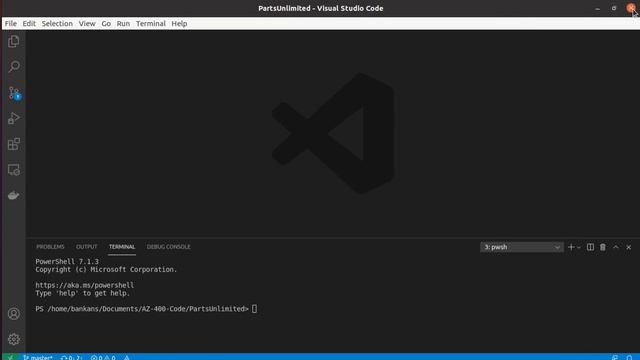This screenshot has width=640, height=360.
Task: Open the Explorer view in activity bar
Action: 13,42
